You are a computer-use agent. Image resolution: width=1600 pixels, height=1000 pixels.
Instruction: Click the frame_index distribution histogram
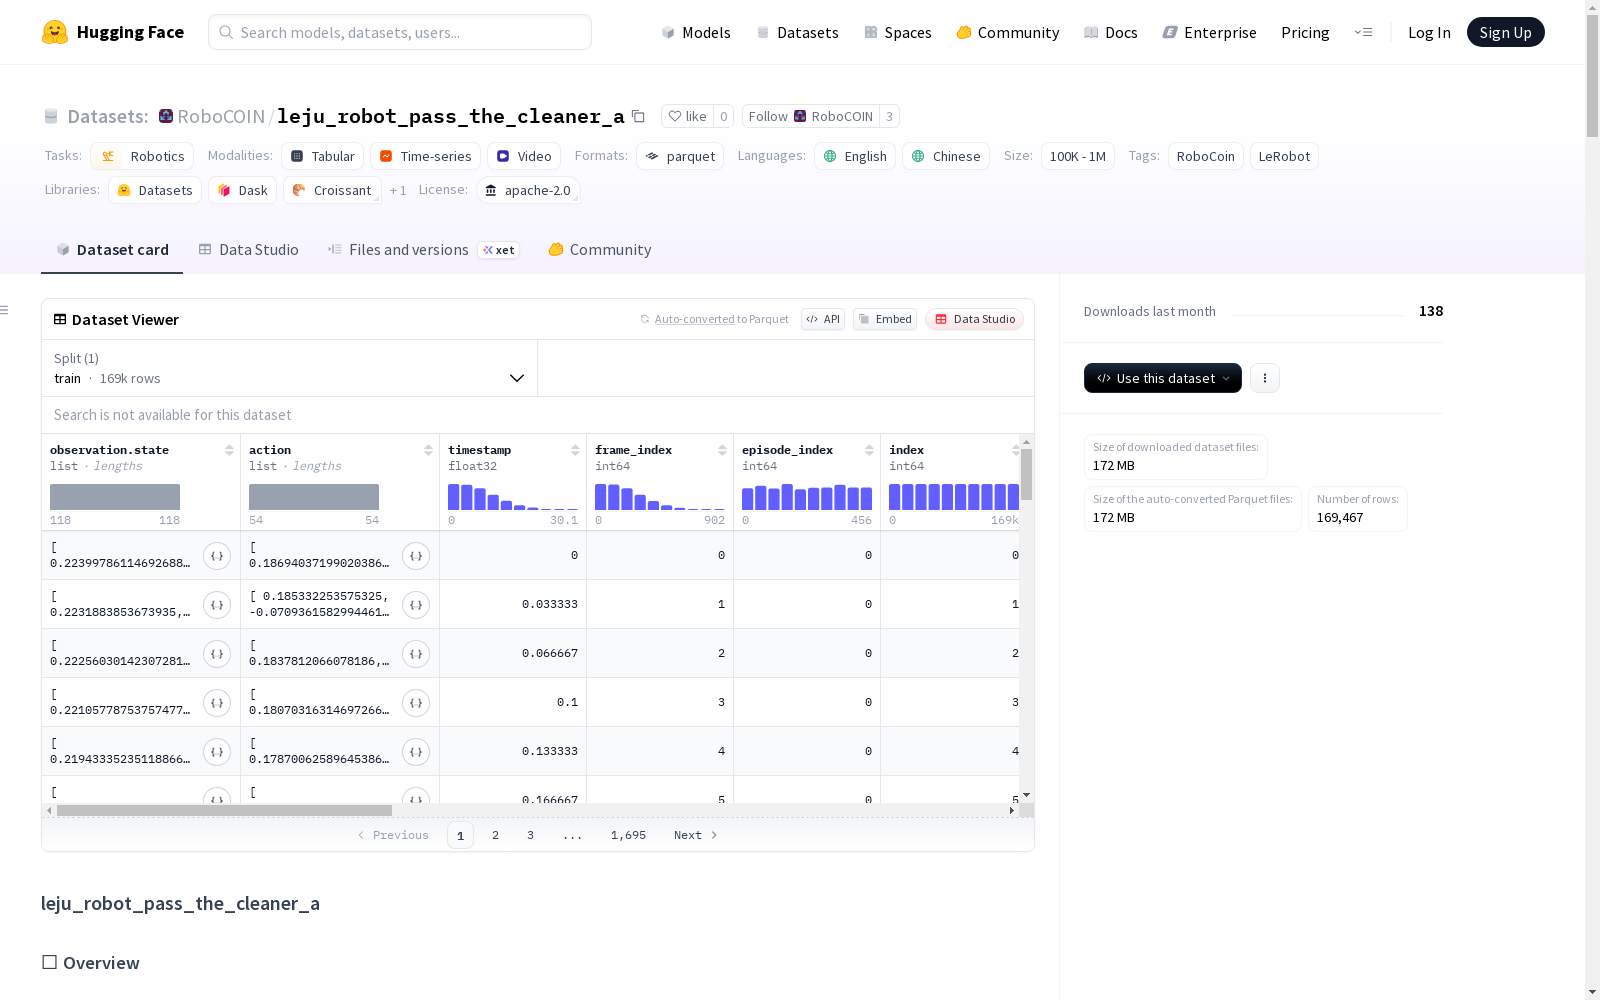coord(660,497)
